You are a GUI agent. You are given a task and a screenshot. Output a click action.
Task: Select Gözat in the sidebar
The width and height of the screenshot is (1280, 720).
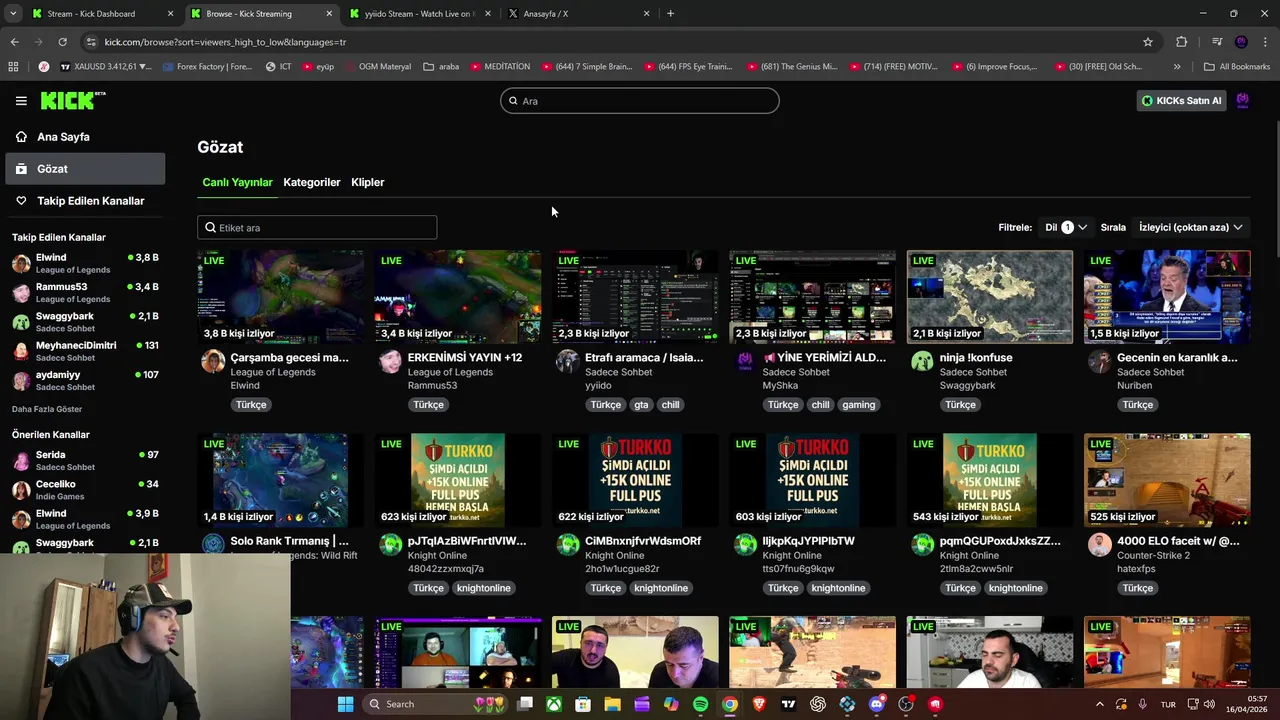click(85, 169)
